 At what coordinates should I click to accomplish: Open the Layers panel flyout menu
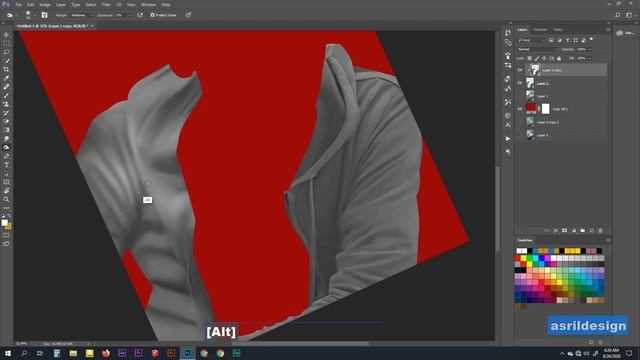coord(608,30)
